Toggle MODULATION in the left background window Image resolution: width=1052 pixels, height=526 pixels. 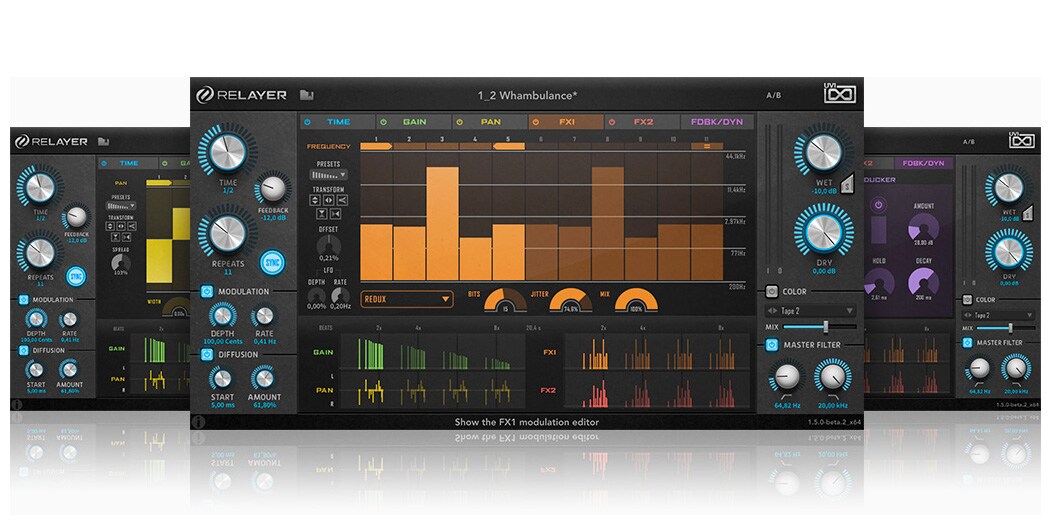23,300
